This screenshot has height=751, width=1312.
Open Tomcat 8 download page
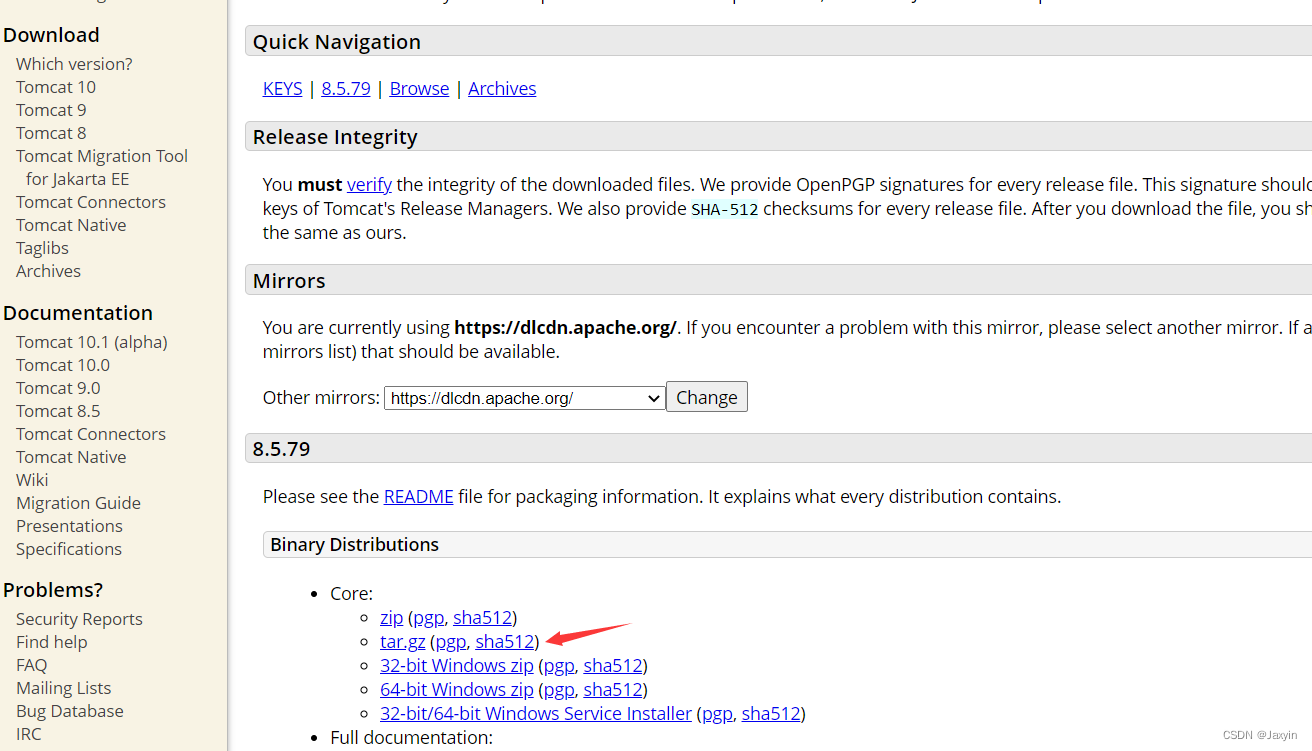click(51, 133)
